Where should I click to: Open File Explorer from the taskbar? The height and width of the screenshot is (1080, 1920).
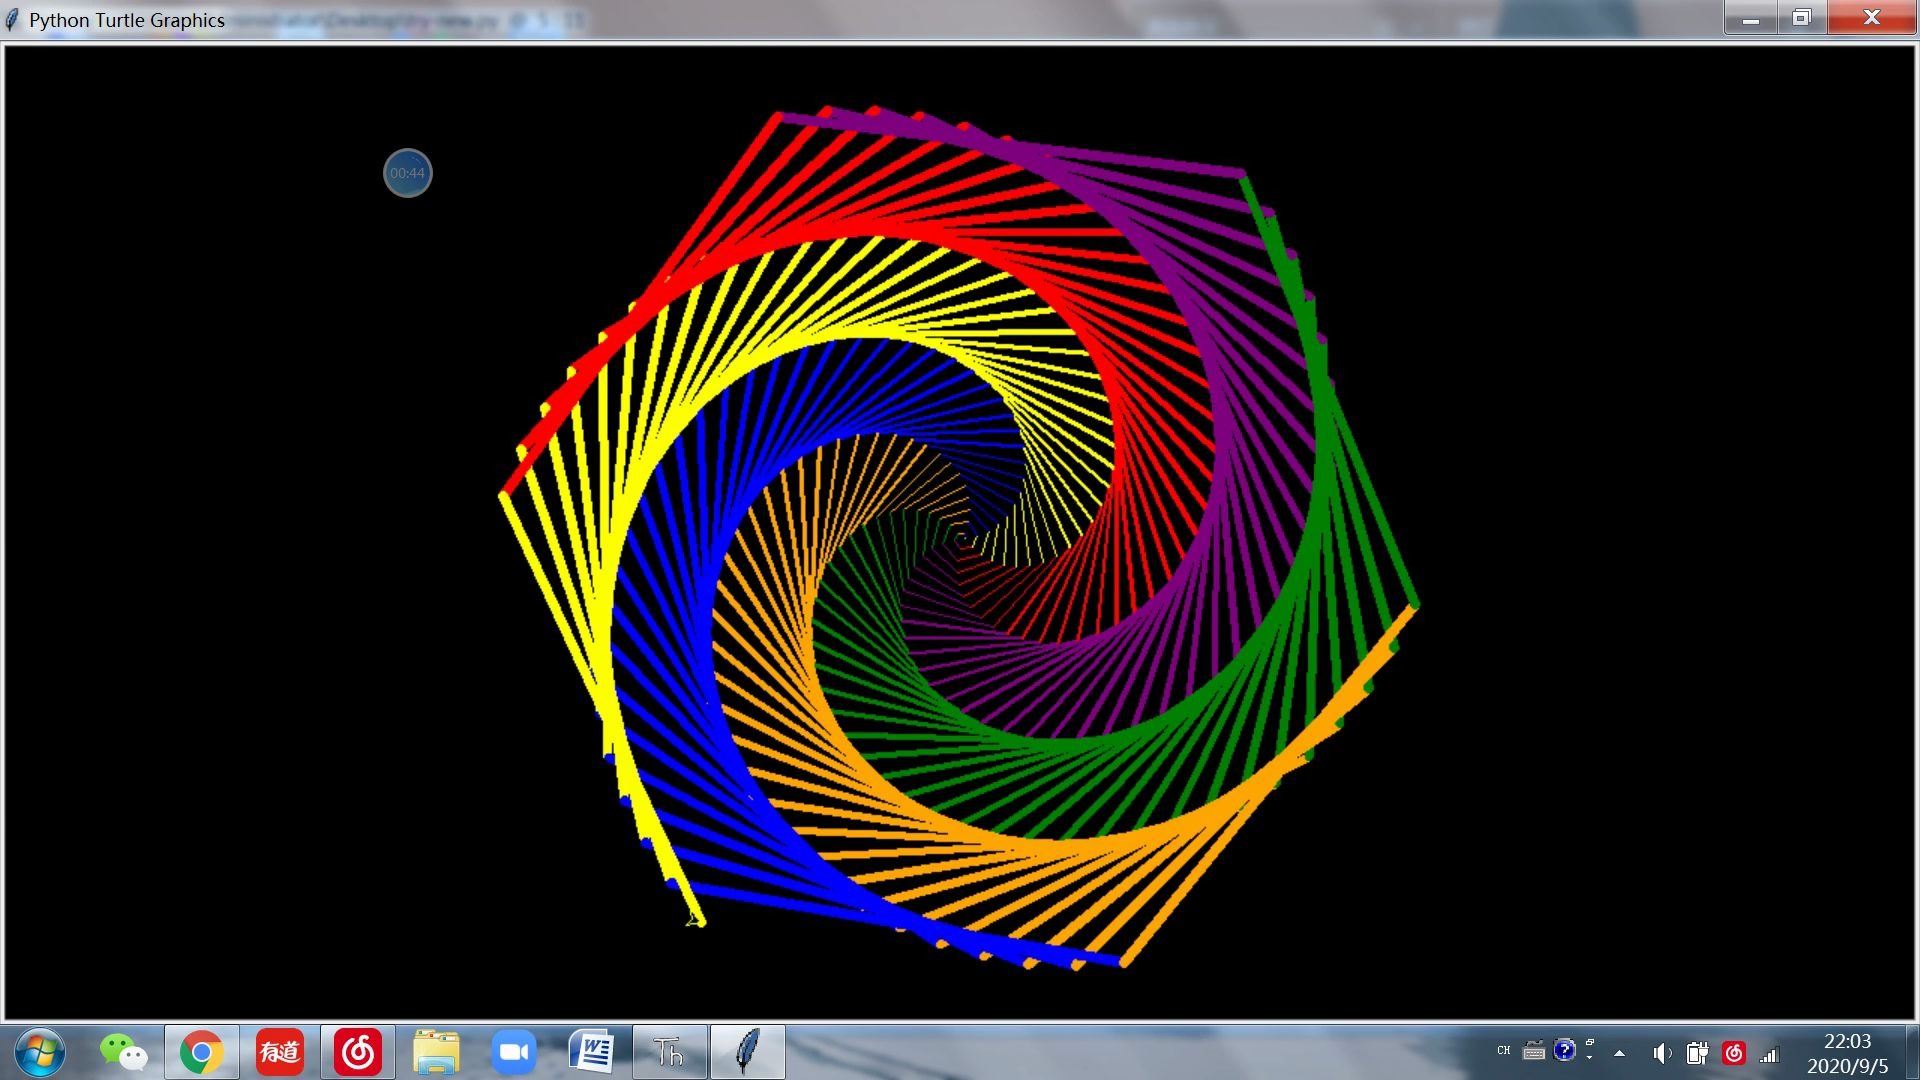435,1052
